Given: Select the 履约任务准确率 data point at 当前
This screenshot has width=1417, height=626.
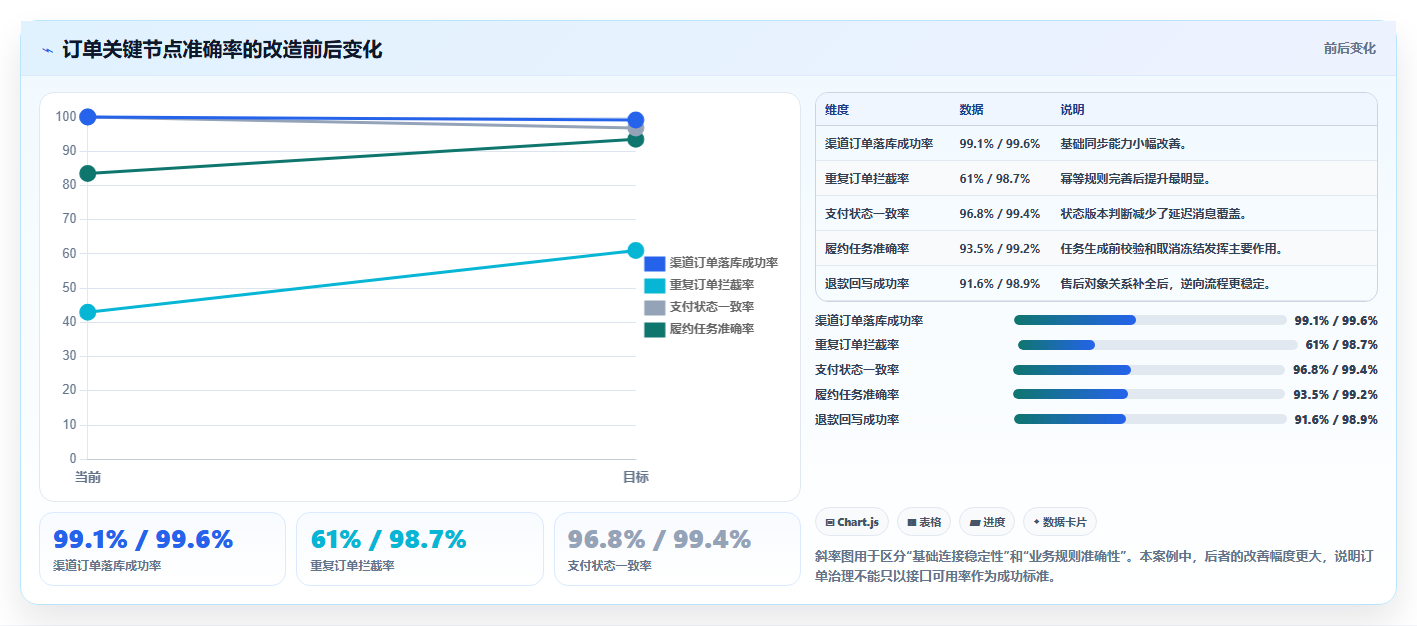Looking at the screenshot, I should point(88,173).
